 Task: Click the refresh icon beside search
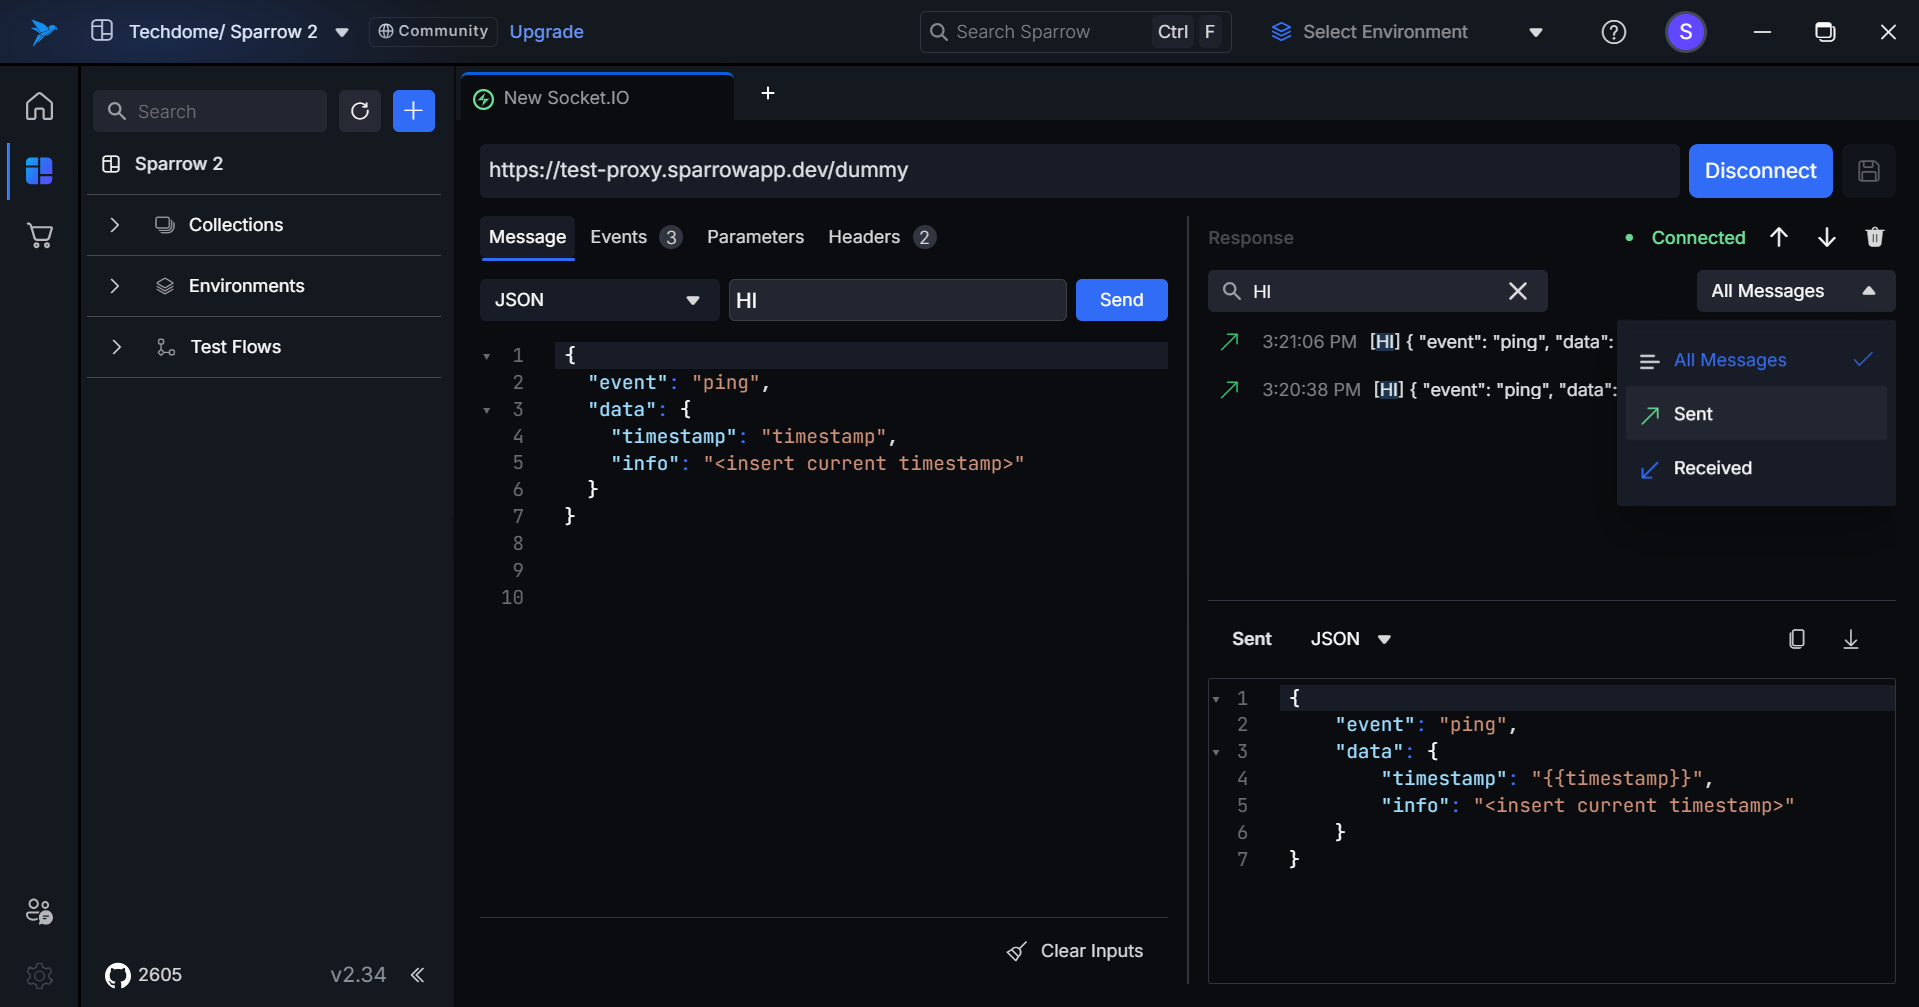tap(360, 111)
